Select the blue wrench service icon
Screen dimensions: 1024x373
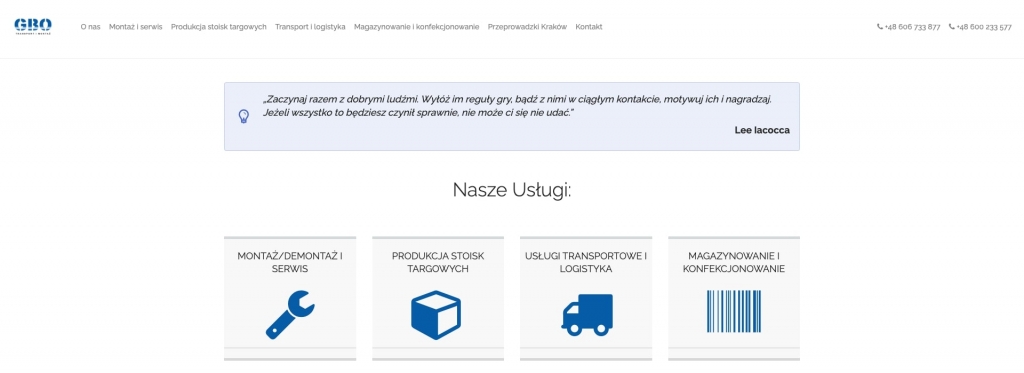[290, 314]
